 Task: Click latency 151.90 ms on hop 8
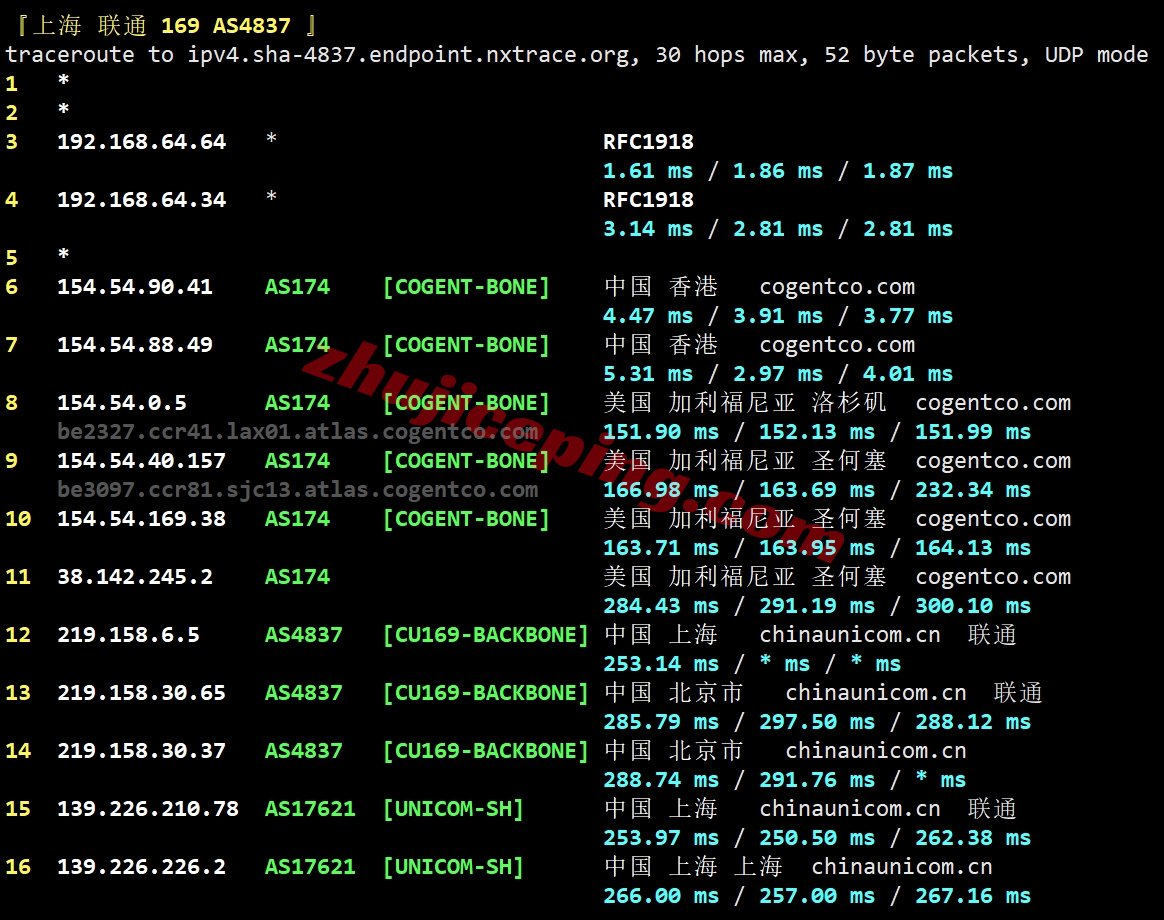(661, 431)
